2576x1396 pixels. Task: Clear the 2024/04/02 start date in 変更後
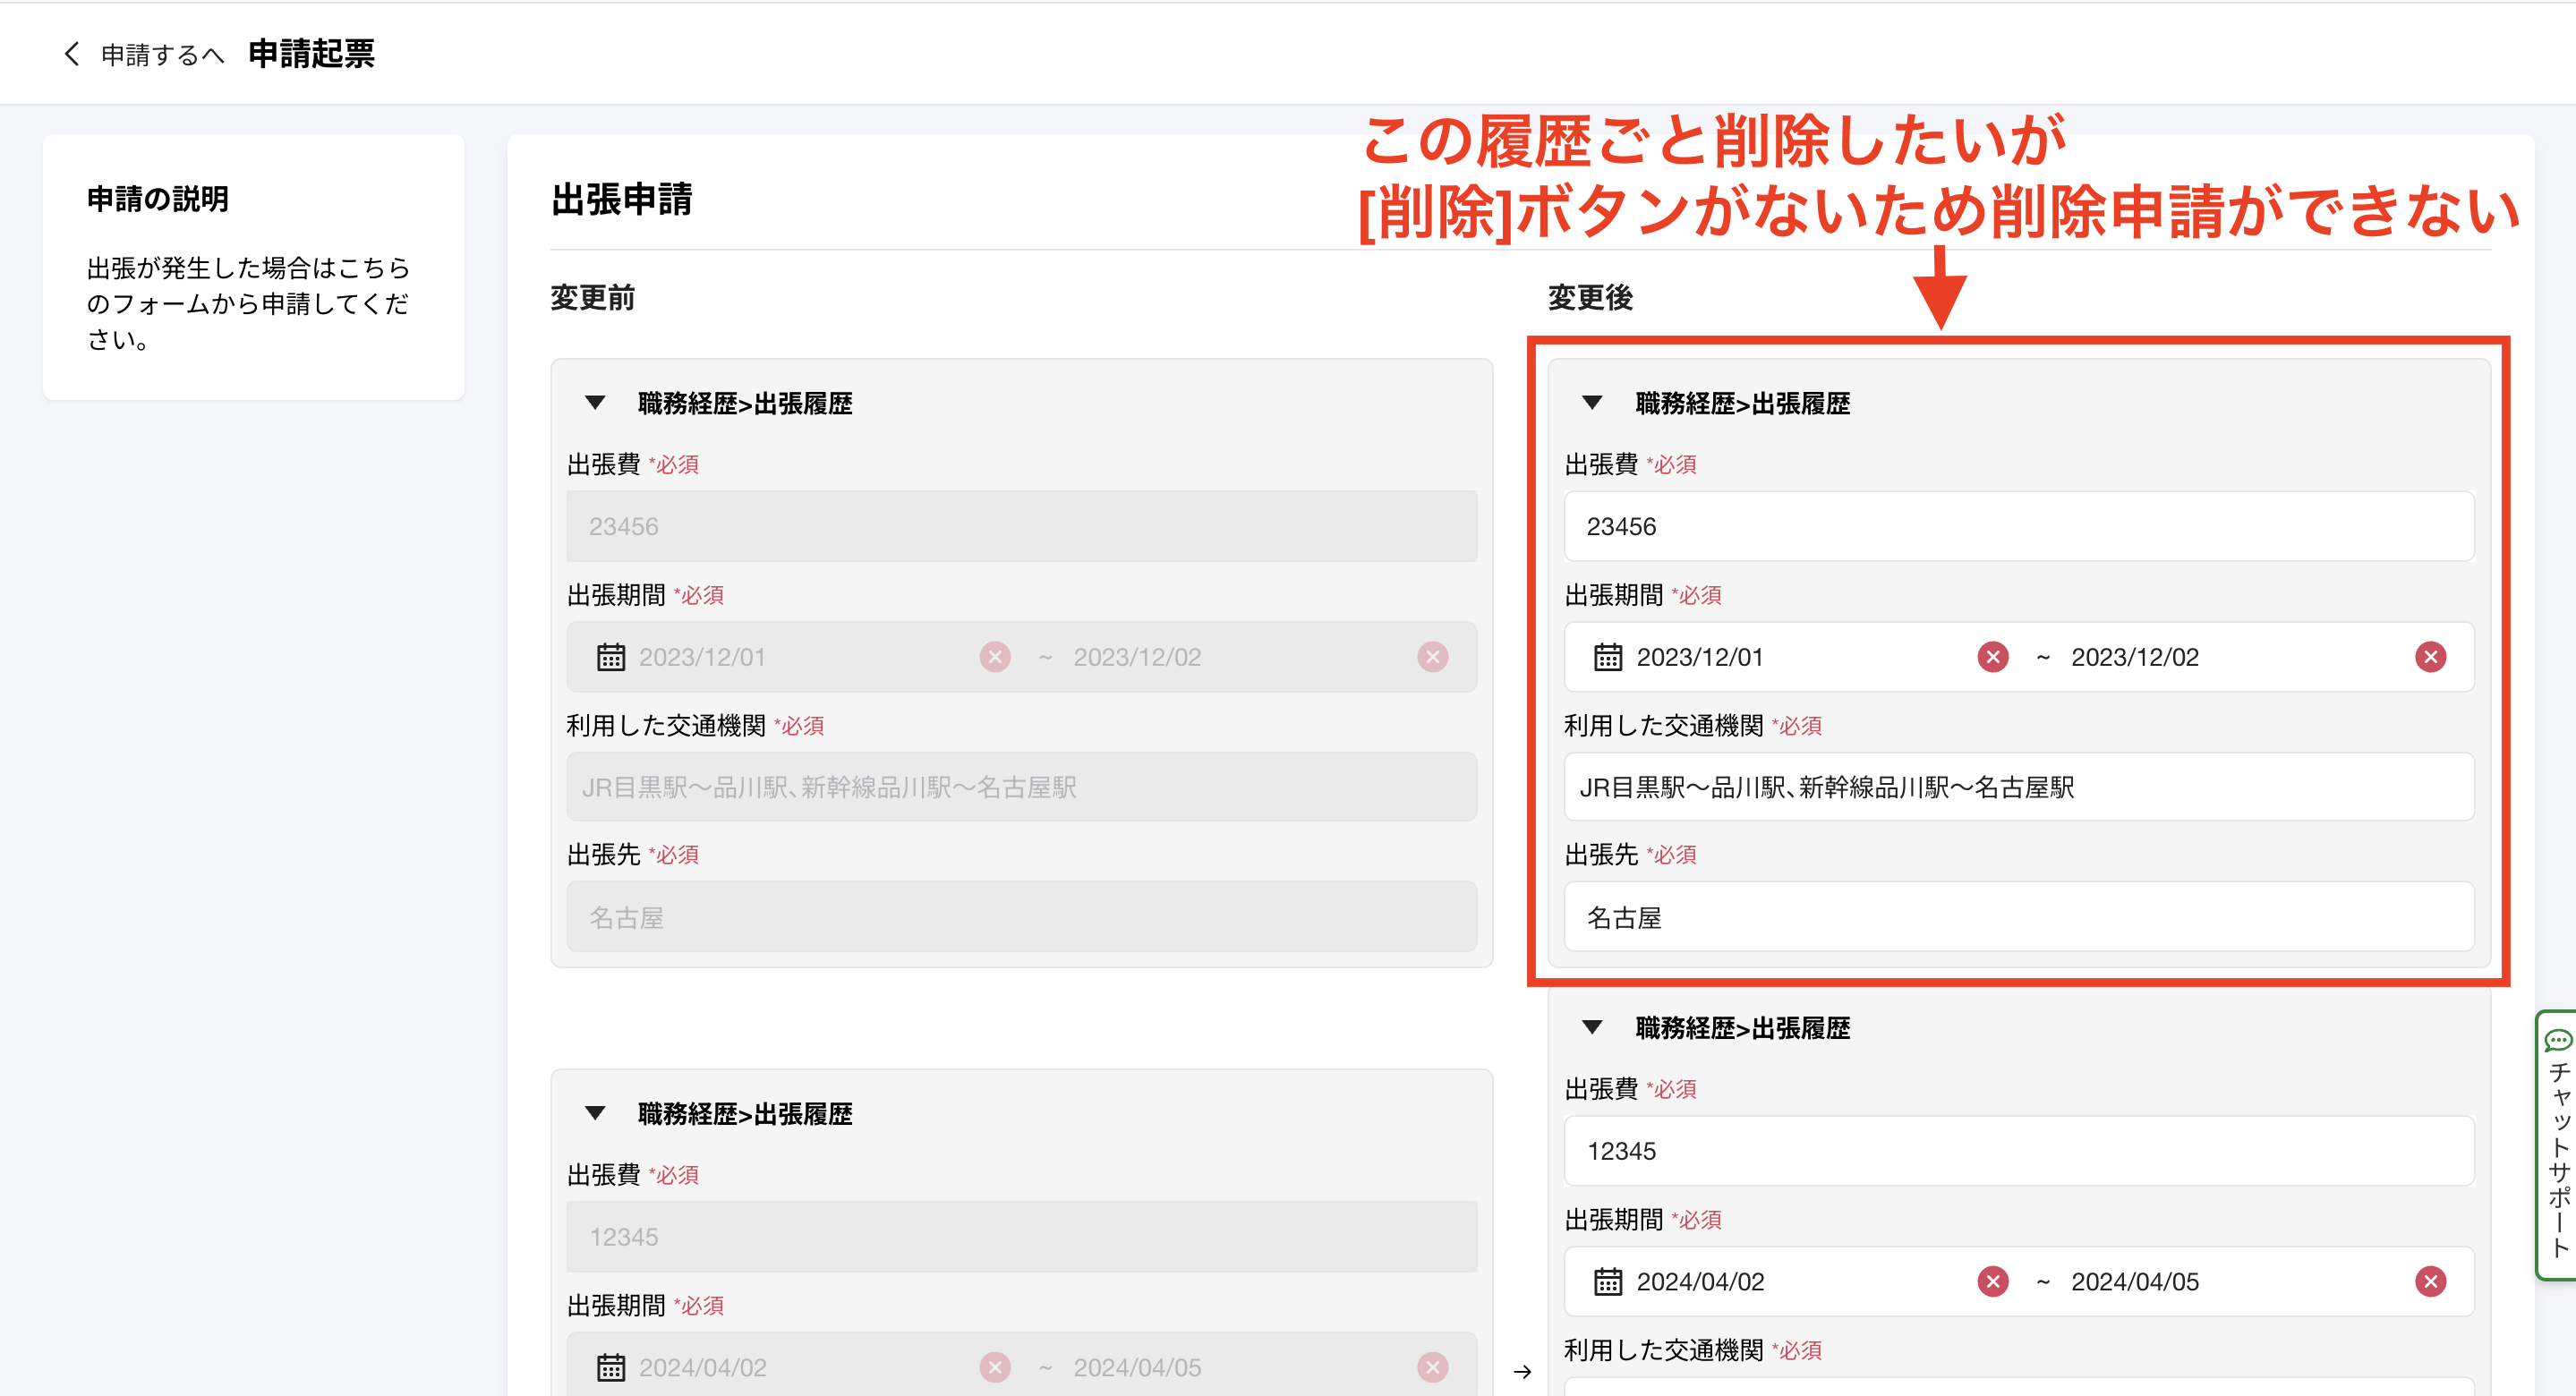click(x=1992, y=1281)
